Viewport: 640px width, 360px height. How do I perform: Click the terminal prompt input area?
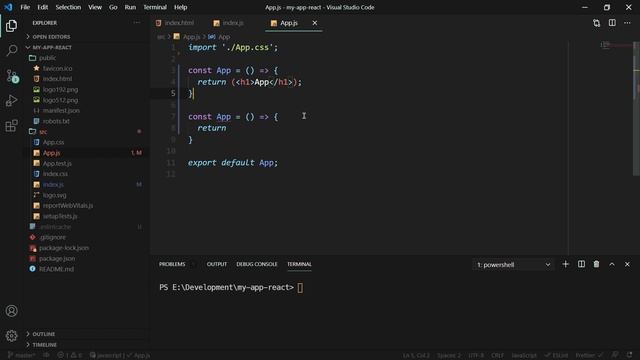300,288
